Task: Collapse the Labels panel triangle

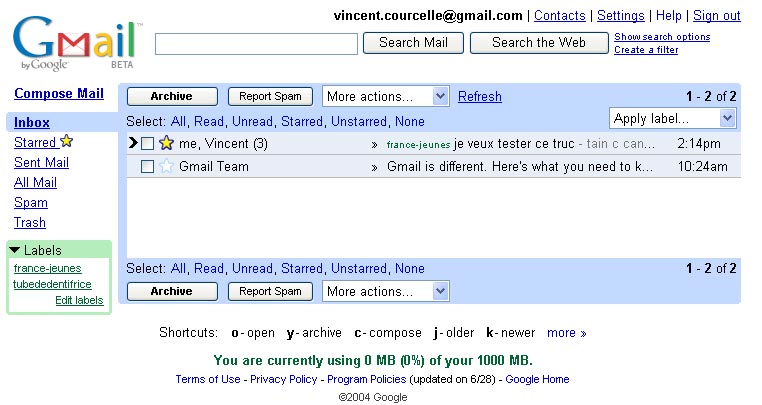Action: [15, 250]
